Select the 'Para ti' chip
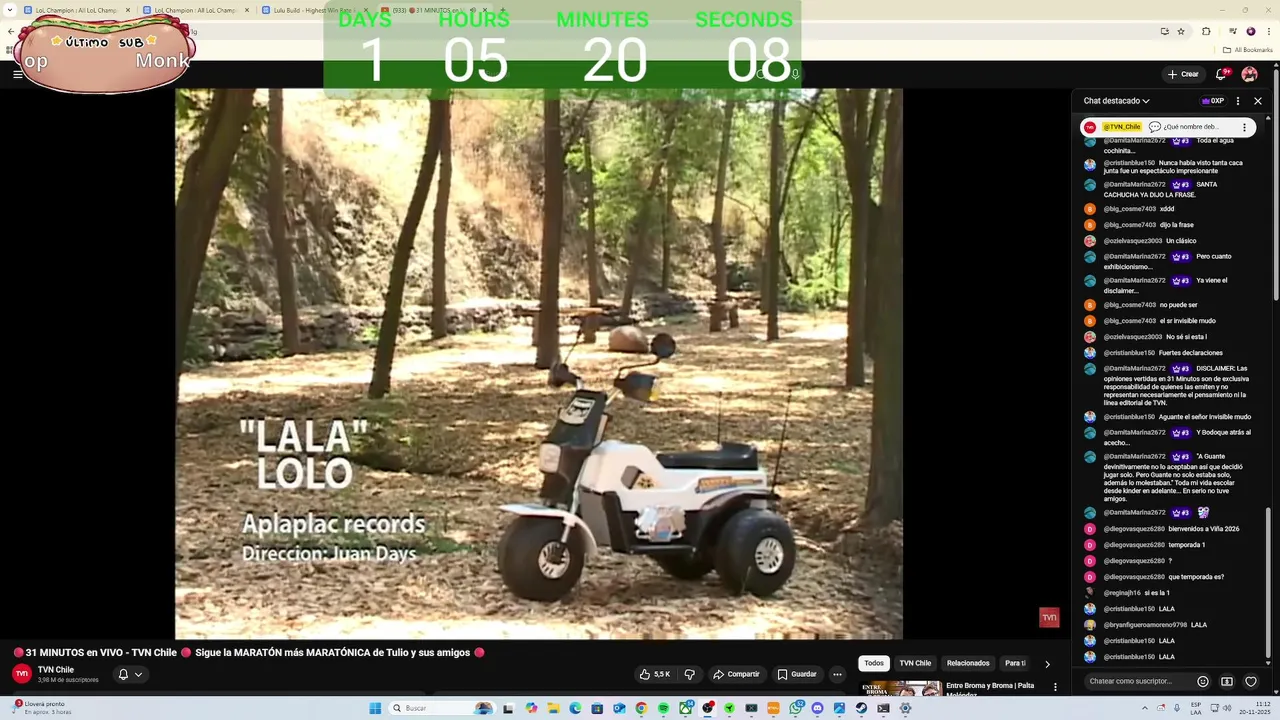Image resolution: width=1280 pixels, height=720 pixels. click(1015, 663)
